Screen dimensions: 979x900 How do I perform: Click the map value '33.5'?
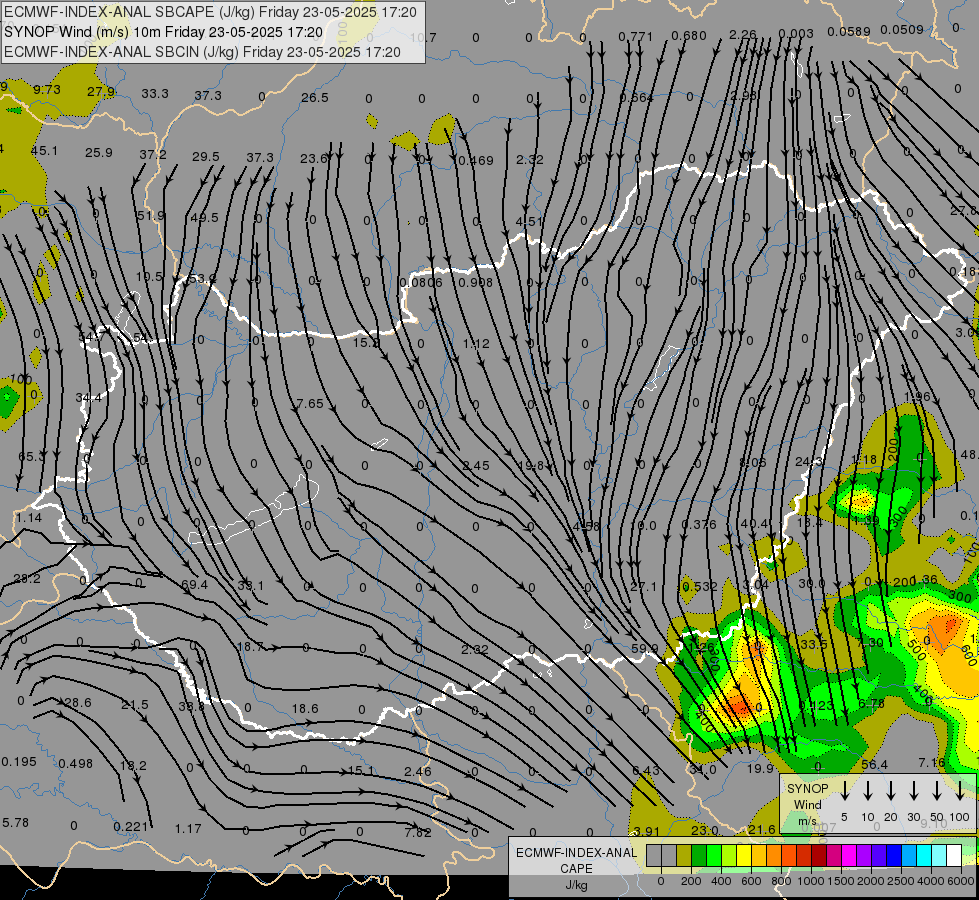[x=814, y=644]
